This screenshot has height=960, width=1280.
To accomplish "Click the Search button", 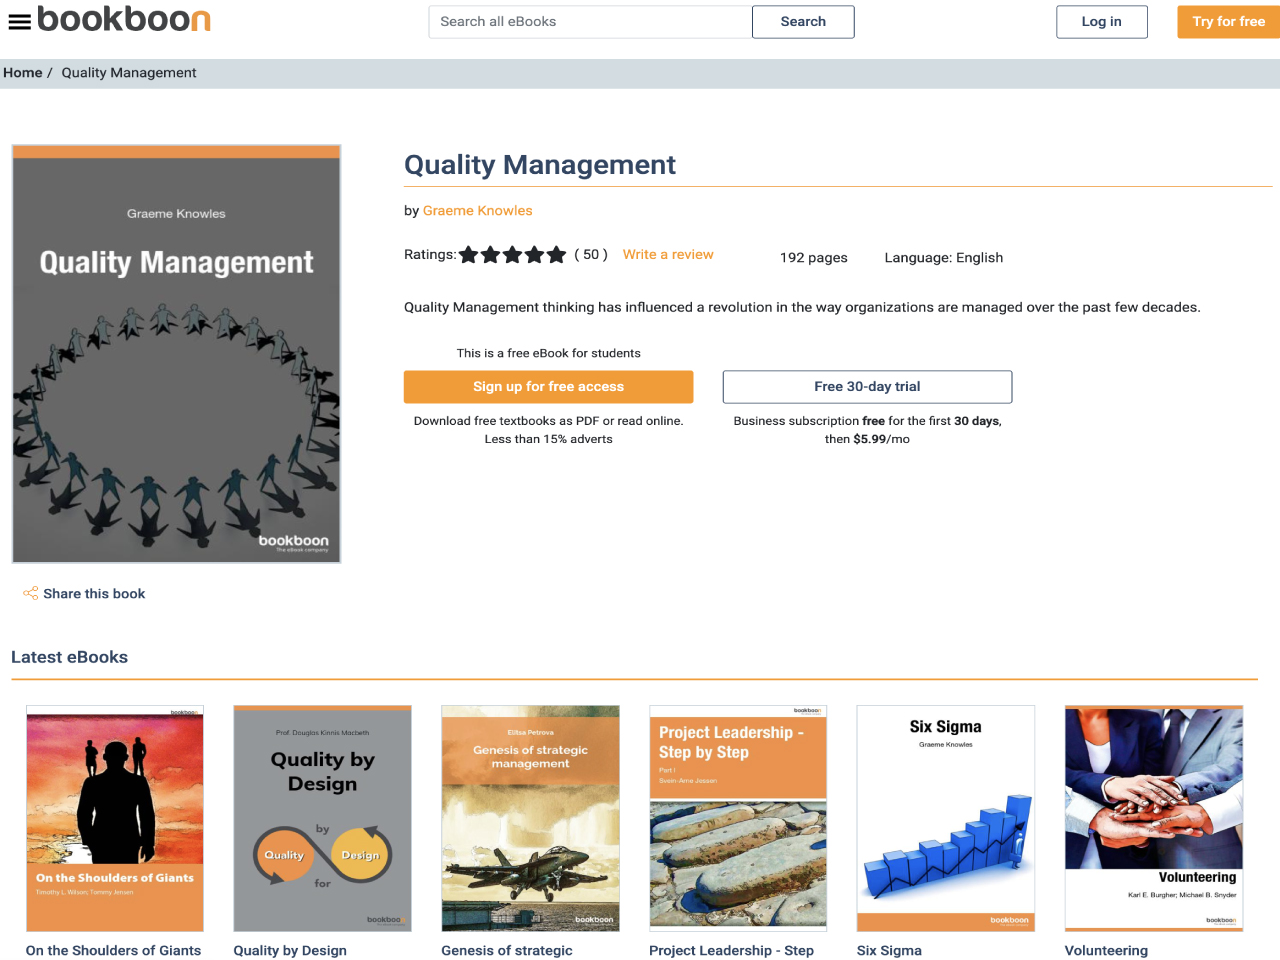I will [803, 22].
